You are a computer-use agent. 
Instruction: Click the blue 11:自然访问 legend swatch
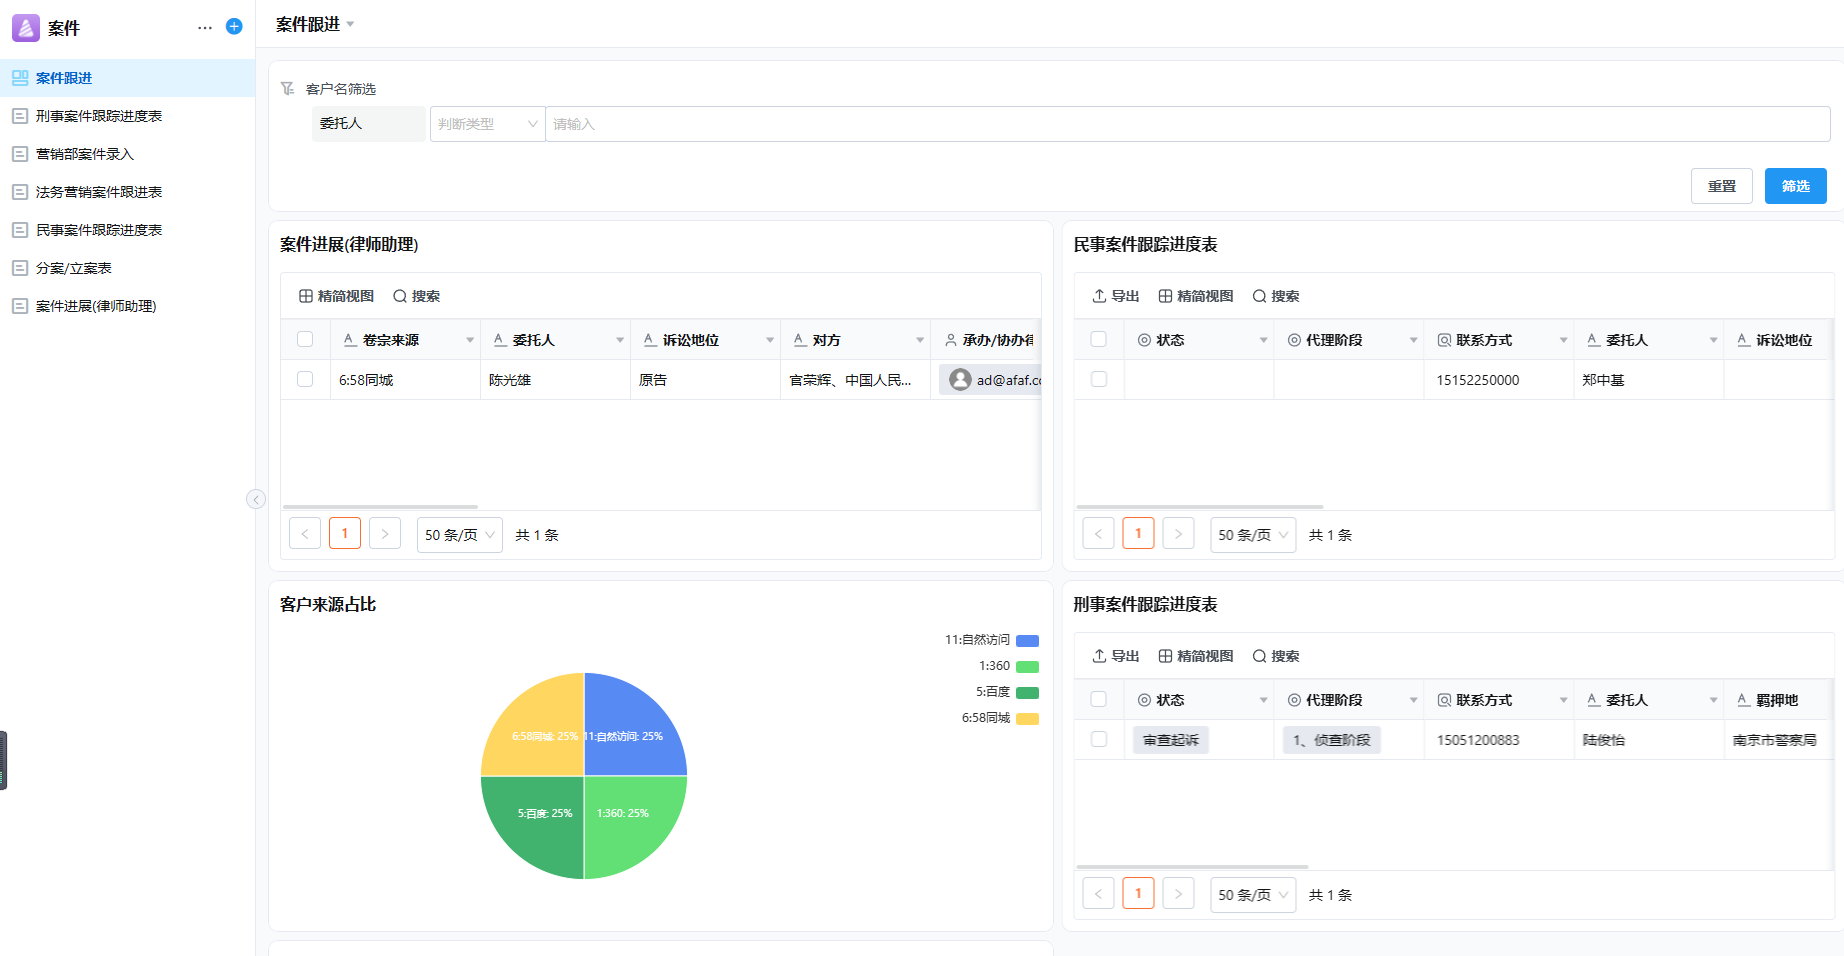(1027, 640)
